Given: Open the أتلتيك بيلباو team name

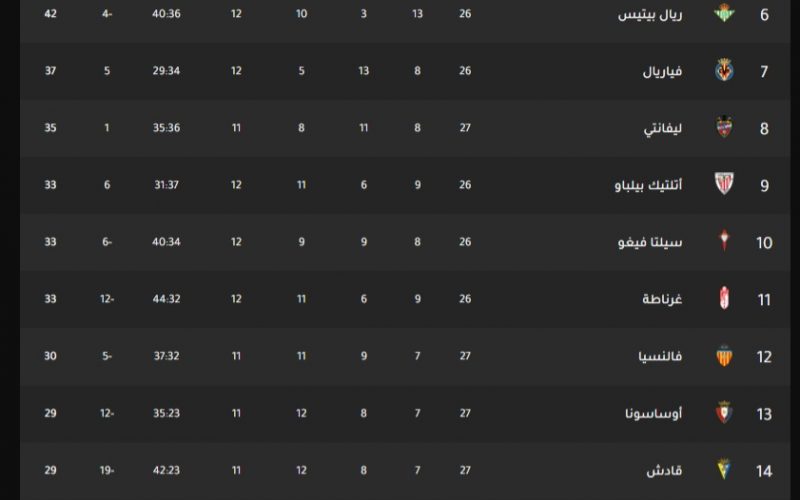Looking at the screenshot, I should (648, 185).
